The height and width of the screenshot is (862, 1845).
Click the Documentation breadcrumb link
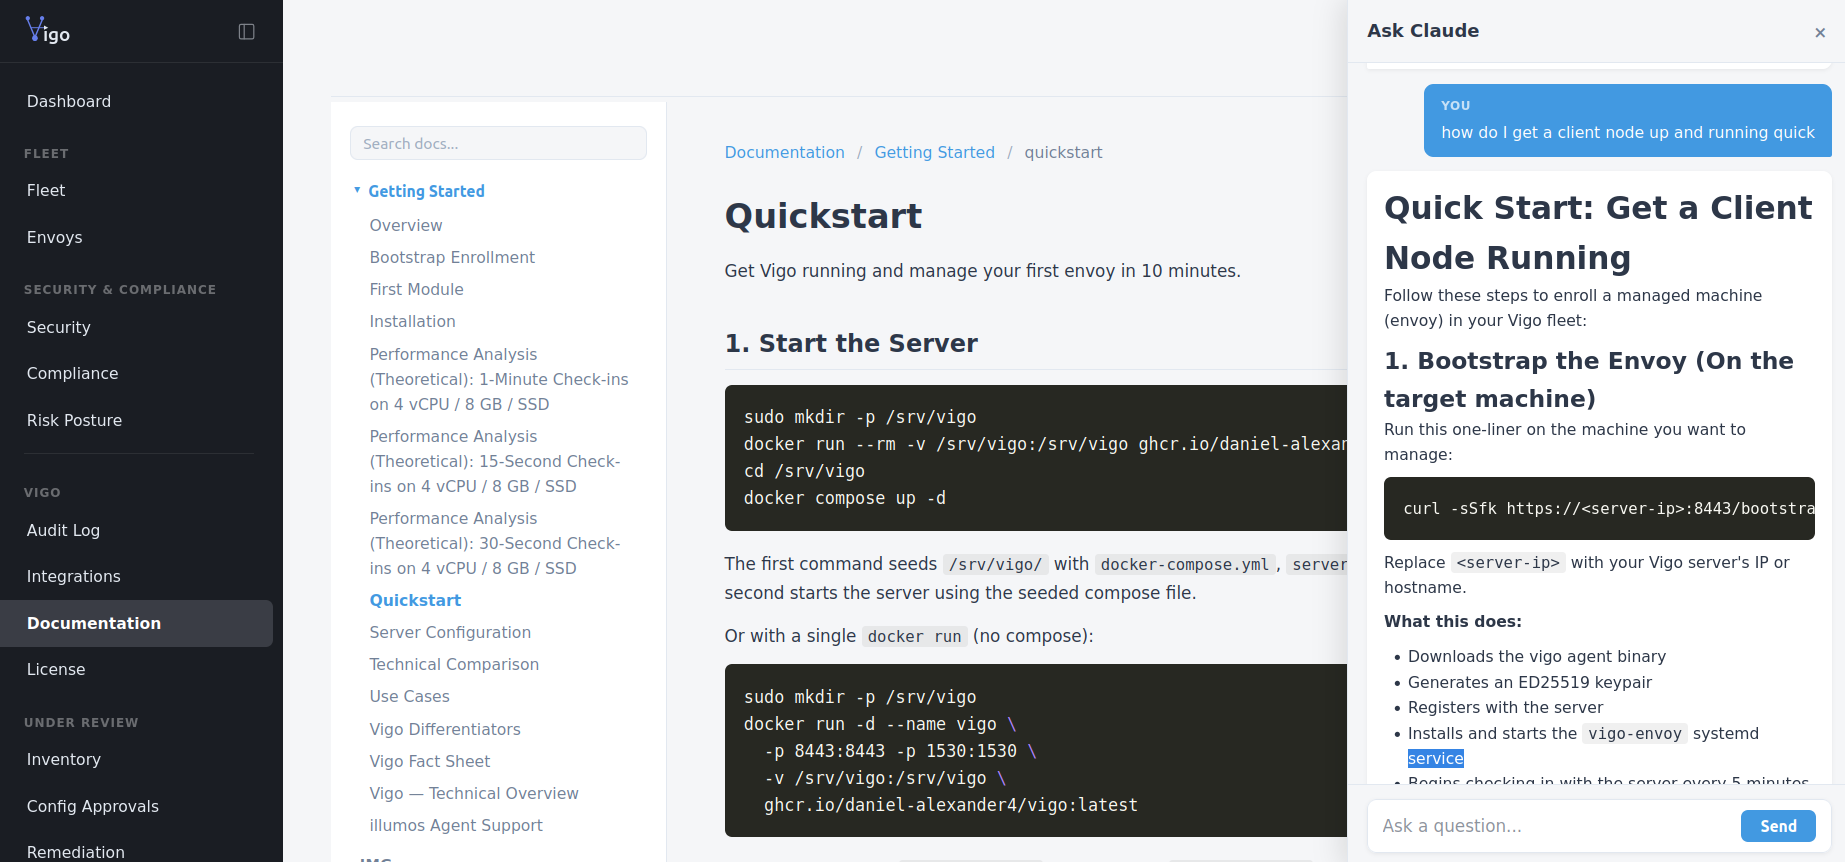click(x=784, y=152)
